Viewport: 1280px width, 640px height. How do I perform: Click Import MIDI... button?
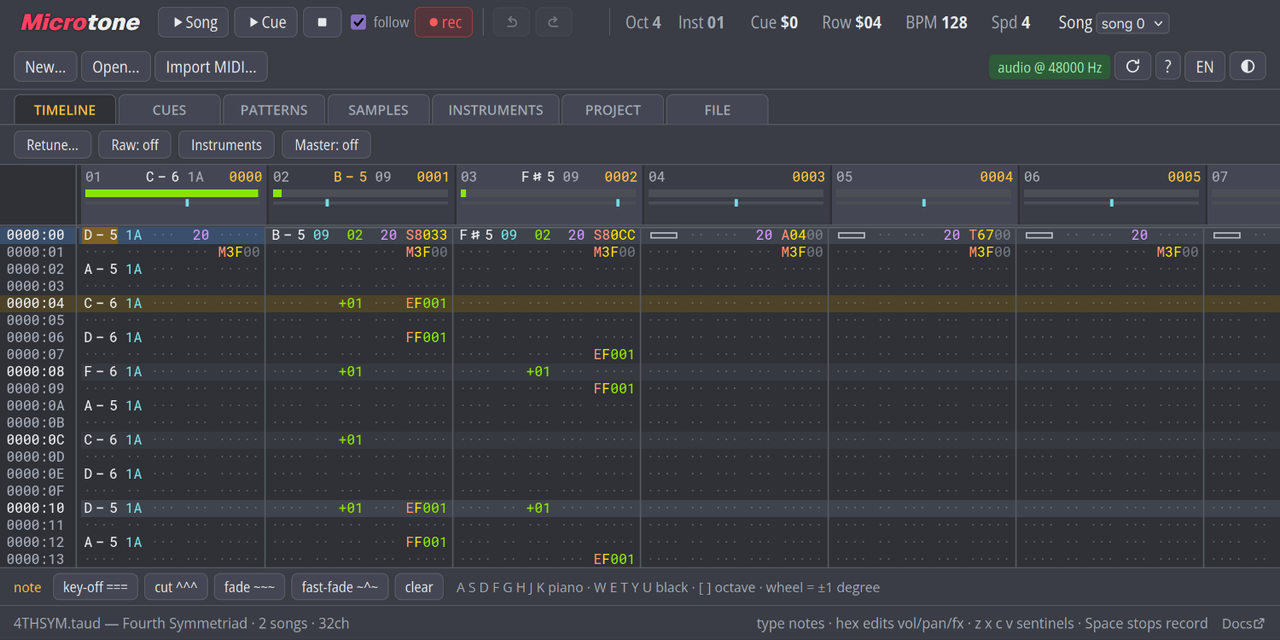pos(211,67)
